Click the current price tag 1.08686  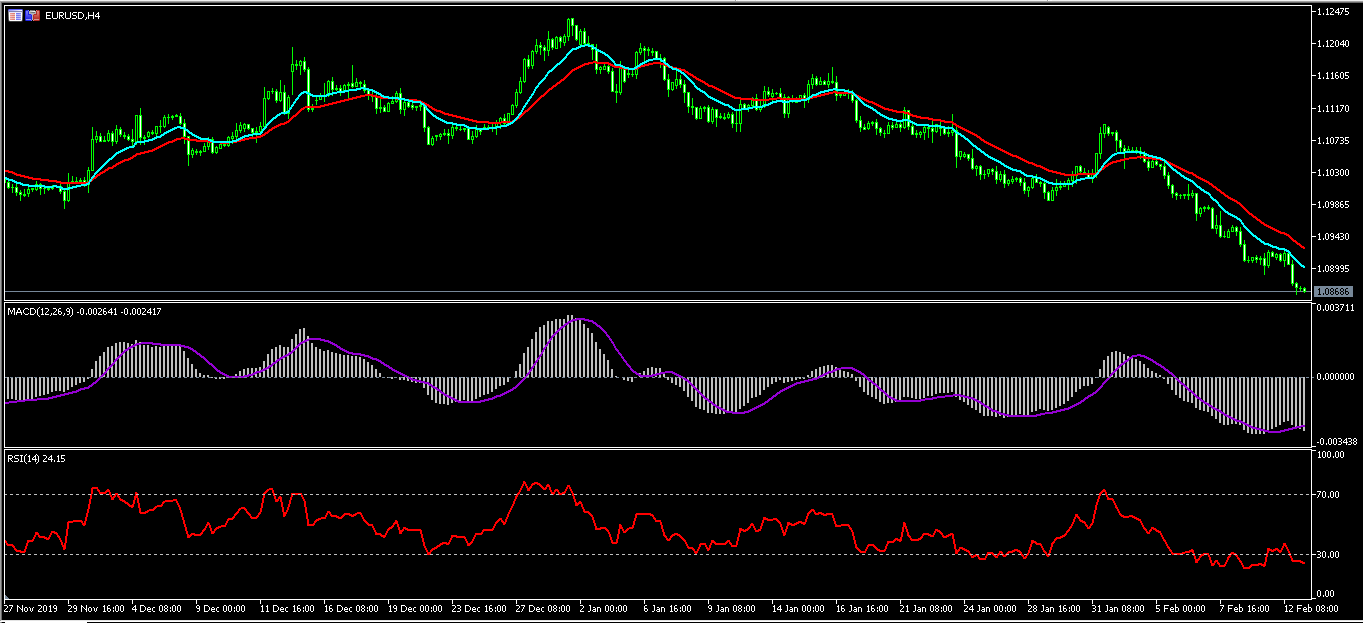[x=1333, y=291]
